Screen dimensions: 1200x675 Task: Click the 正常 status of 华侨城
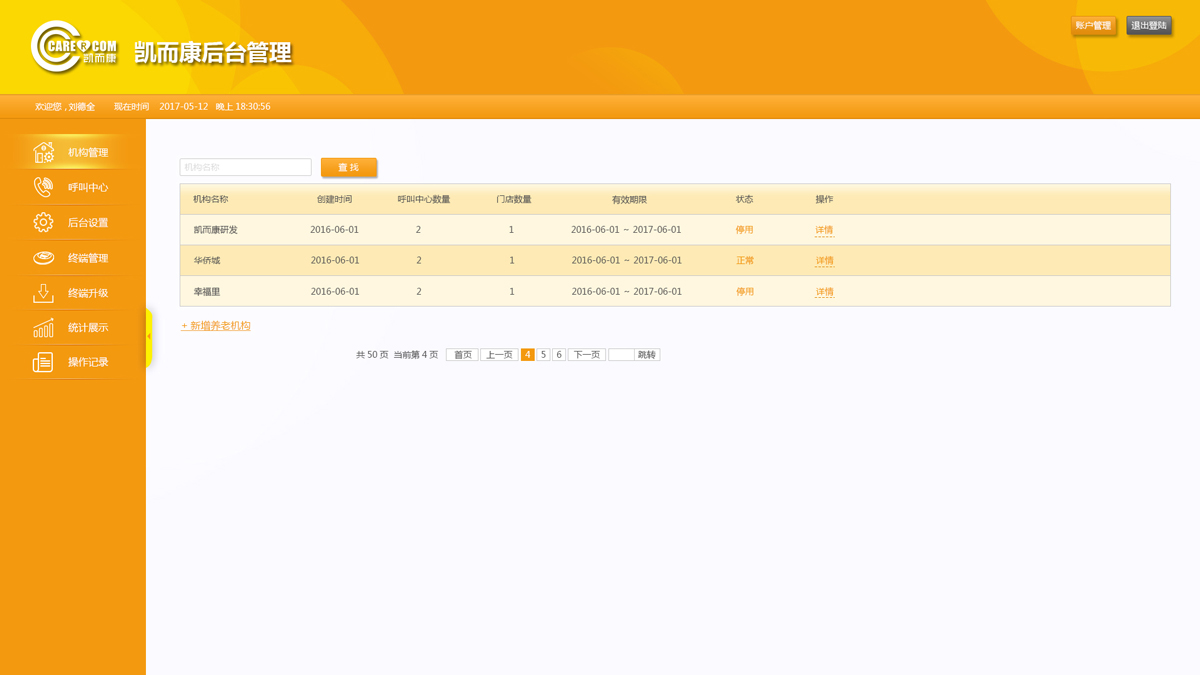(x=745, y=261)
